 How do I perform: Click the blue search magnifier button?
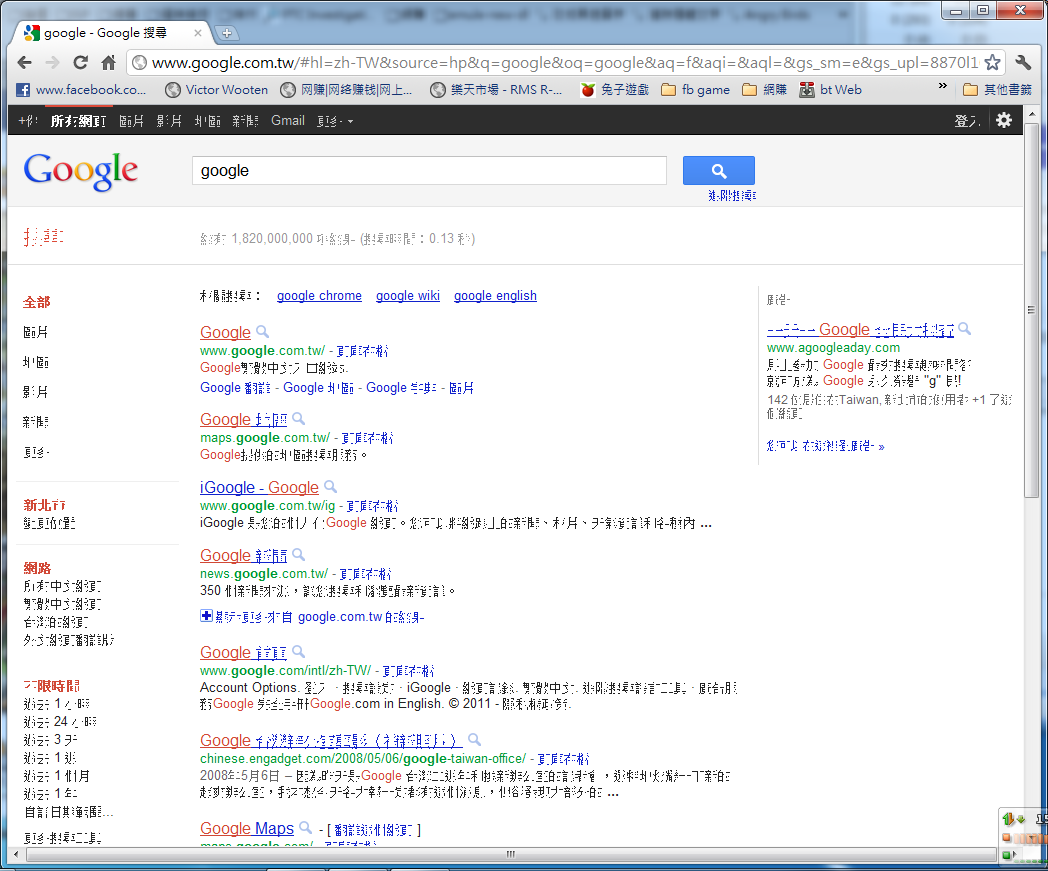718,171
